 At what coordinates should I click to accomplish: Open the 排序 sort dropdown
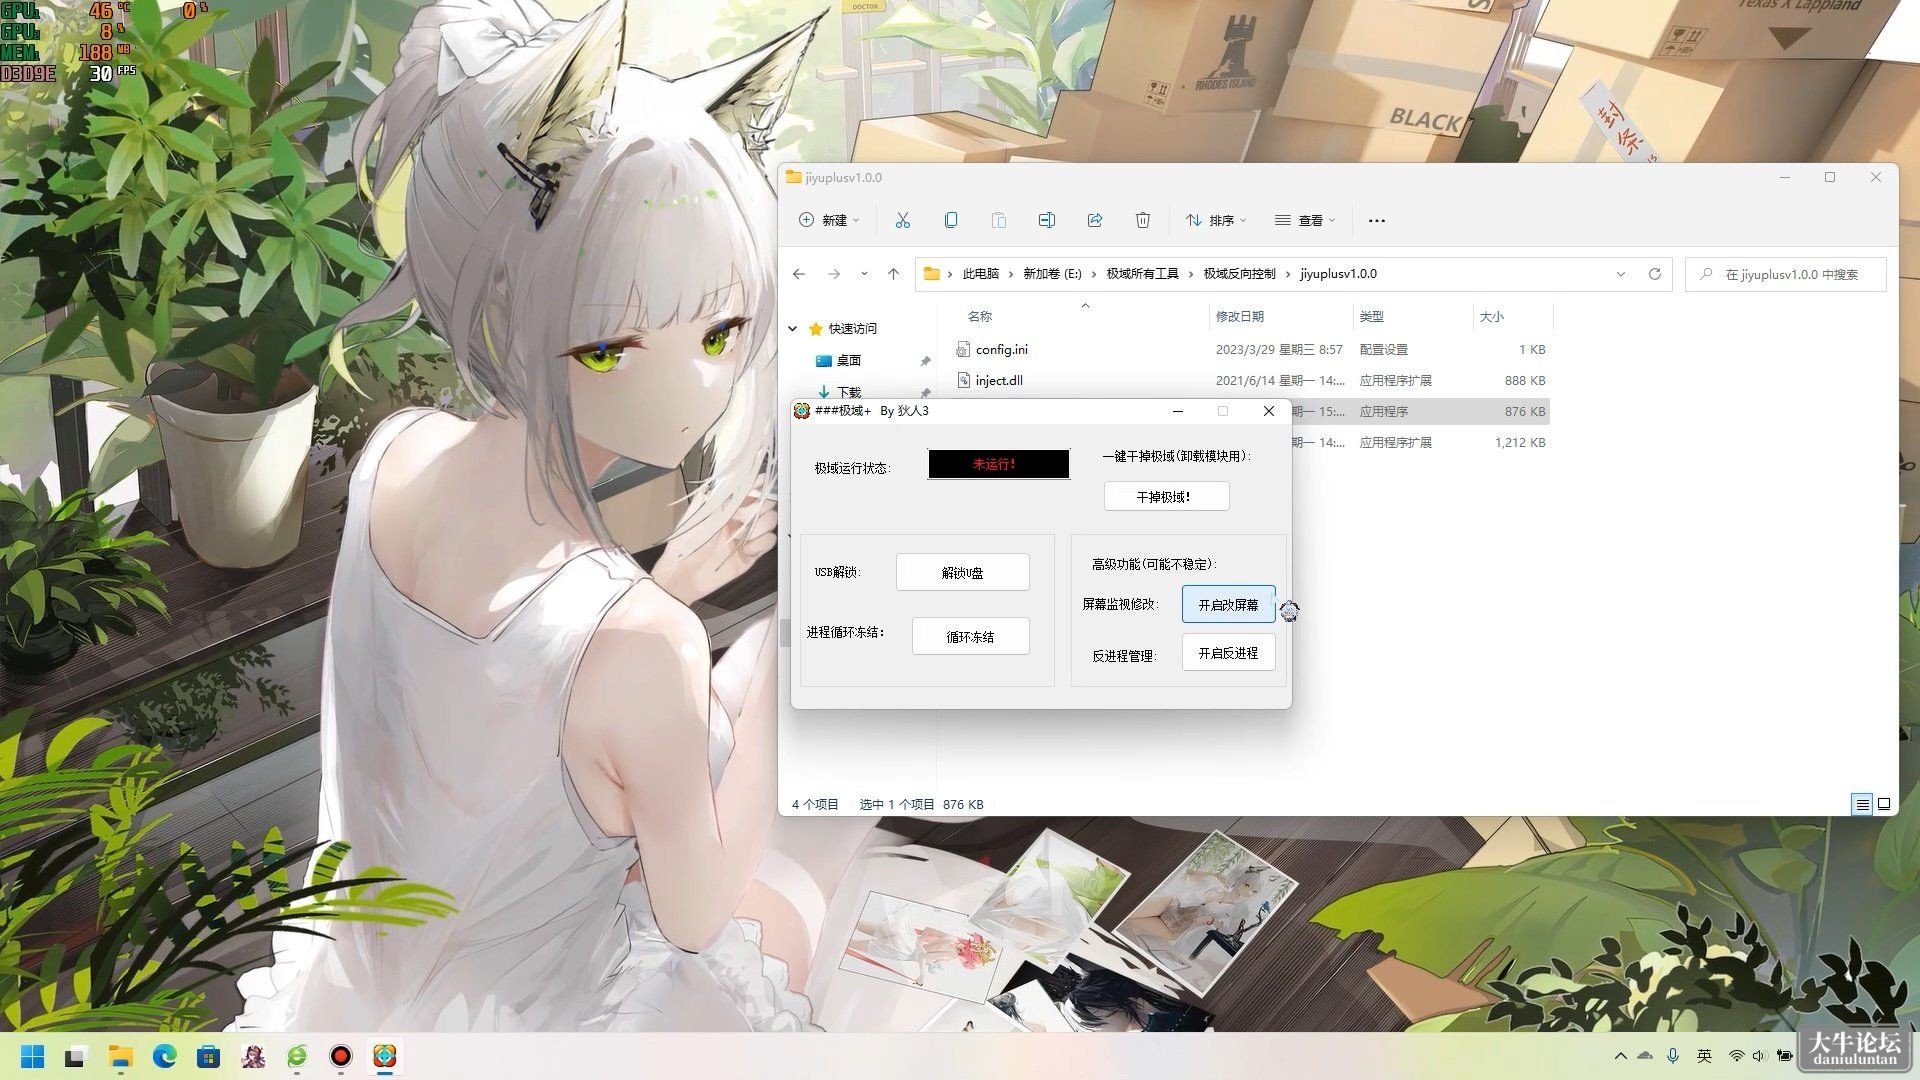point(1216,220)
